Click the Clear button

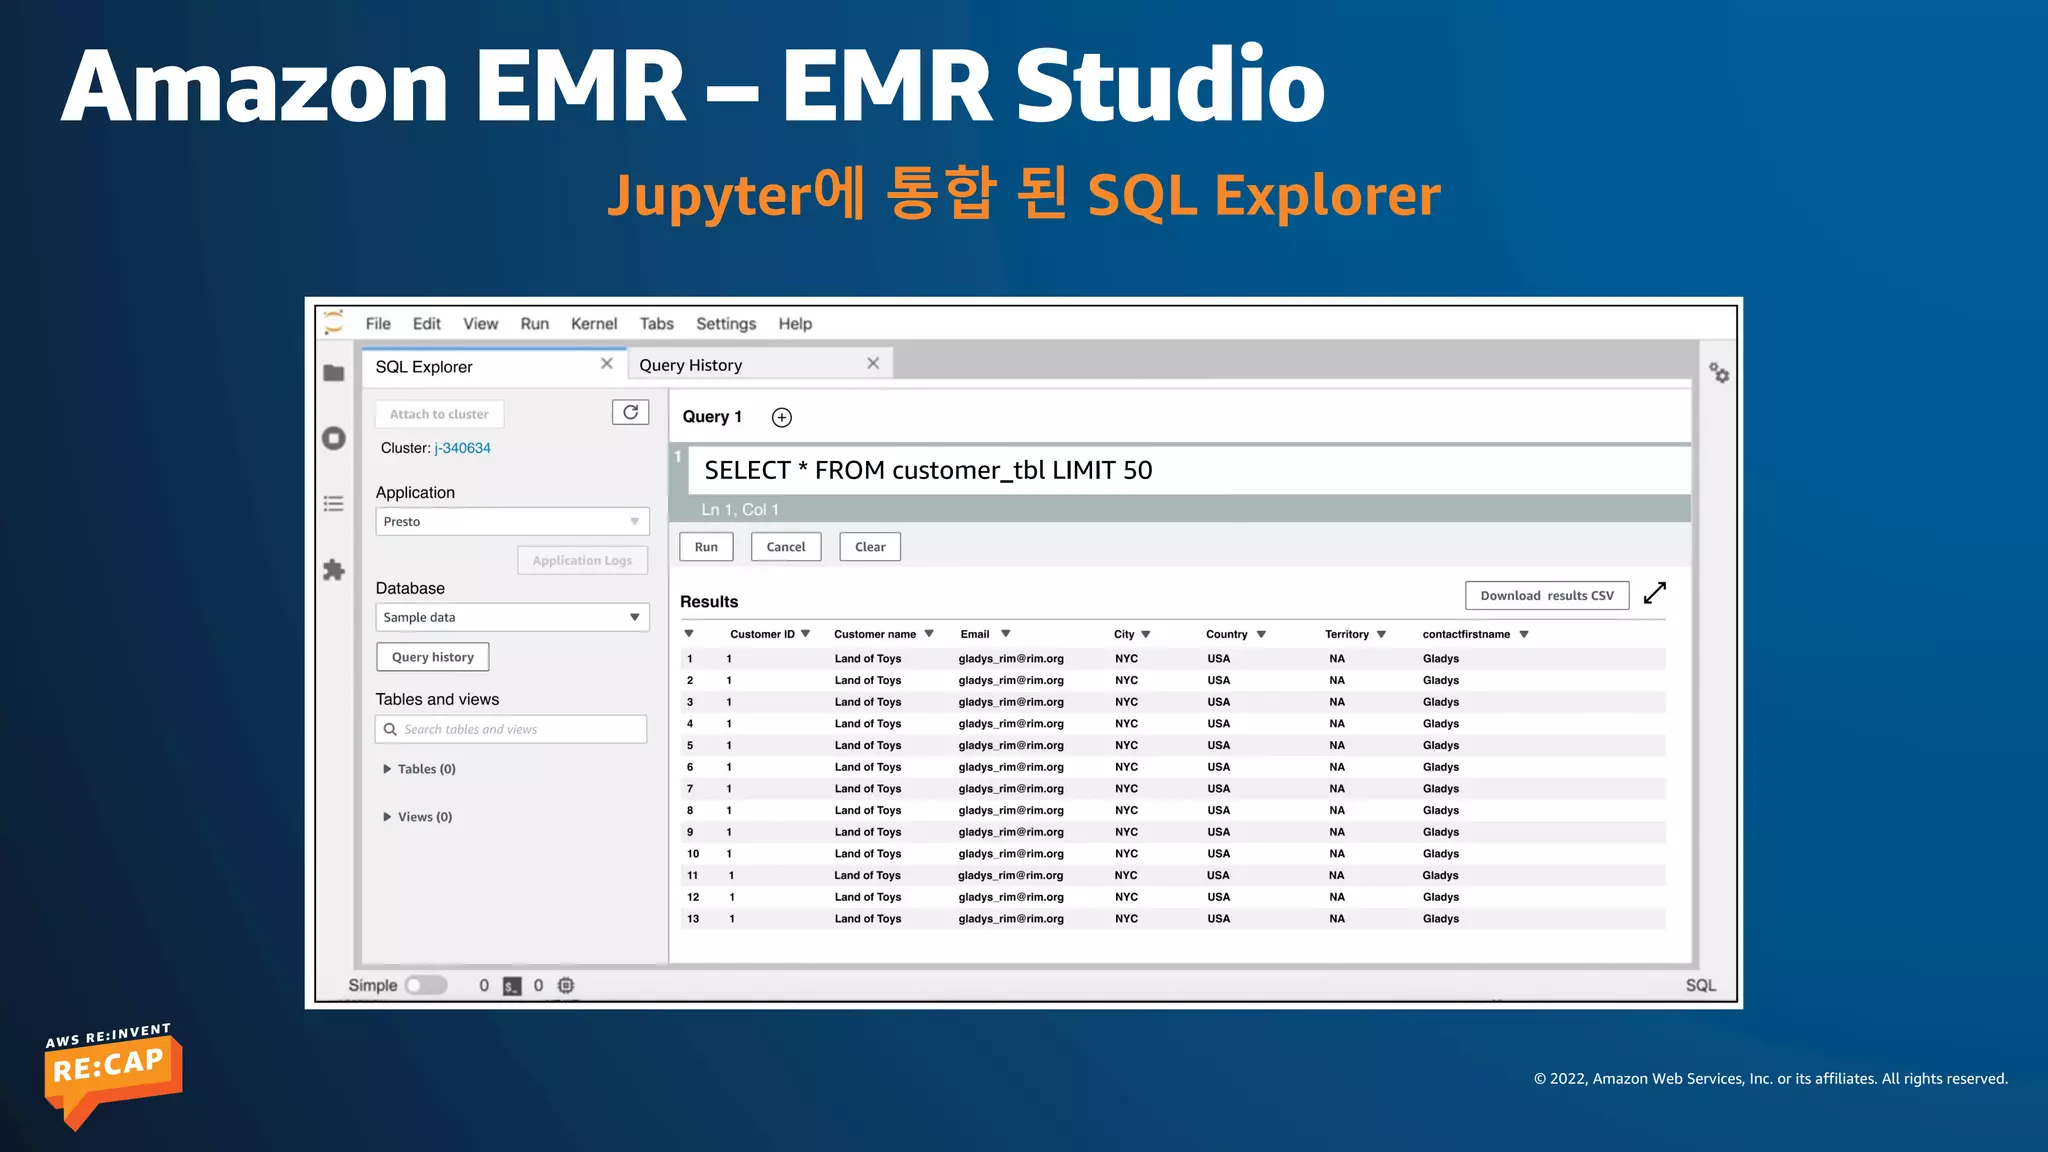(870, 547)
